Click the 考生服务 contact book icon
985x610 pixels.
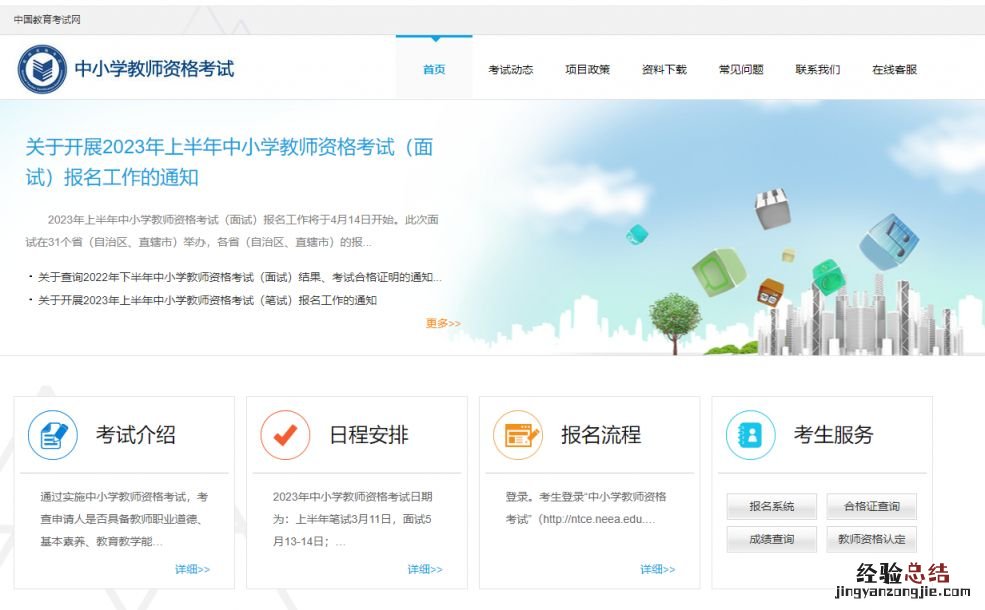751,435
